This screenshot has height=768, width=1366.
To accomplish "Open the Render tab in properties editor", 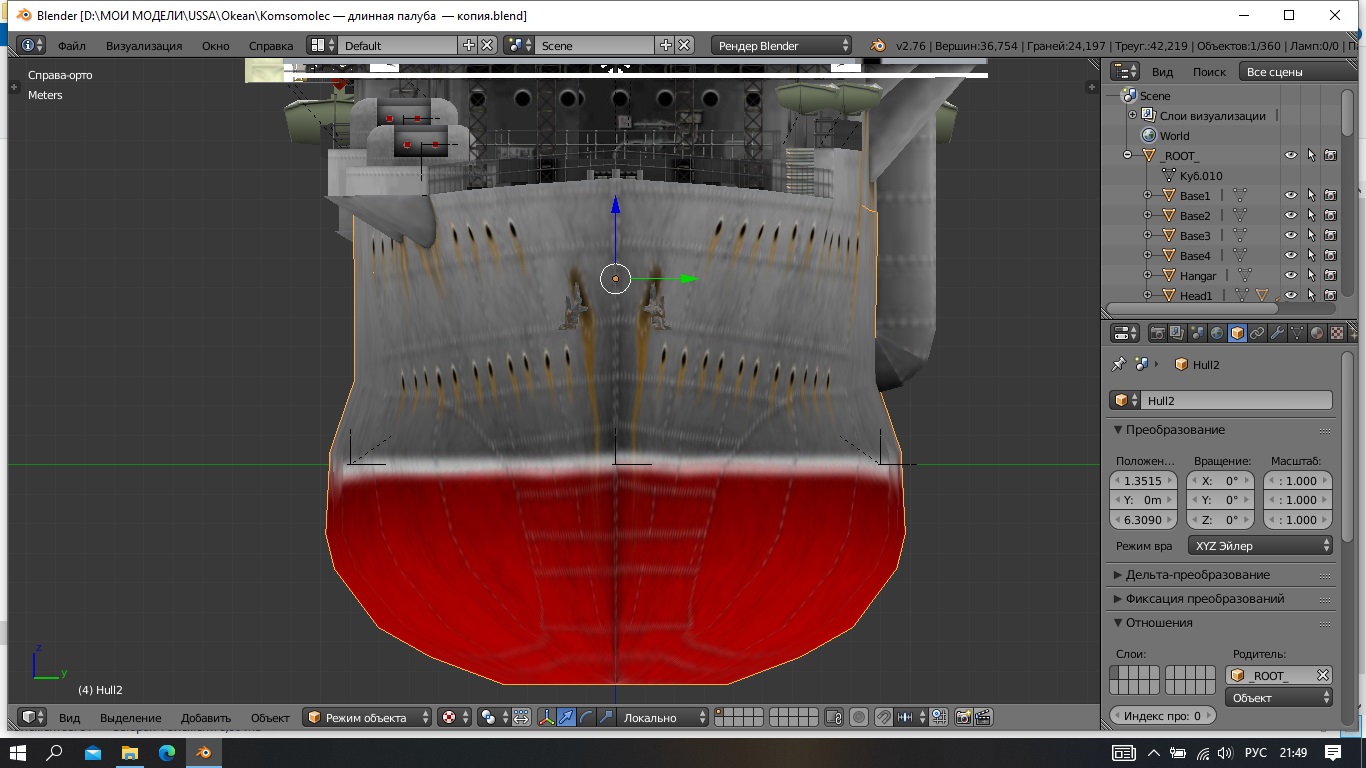I will [1158, 333].
